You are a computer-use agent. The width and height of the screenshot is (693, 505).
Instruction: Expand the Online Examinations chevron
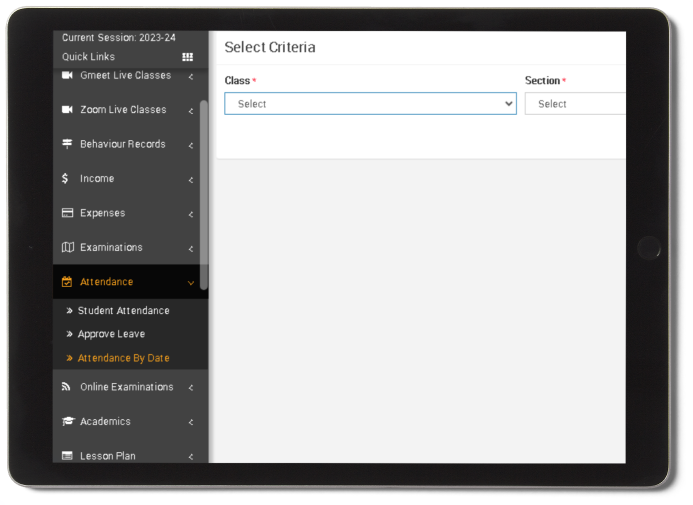[191, 388]
